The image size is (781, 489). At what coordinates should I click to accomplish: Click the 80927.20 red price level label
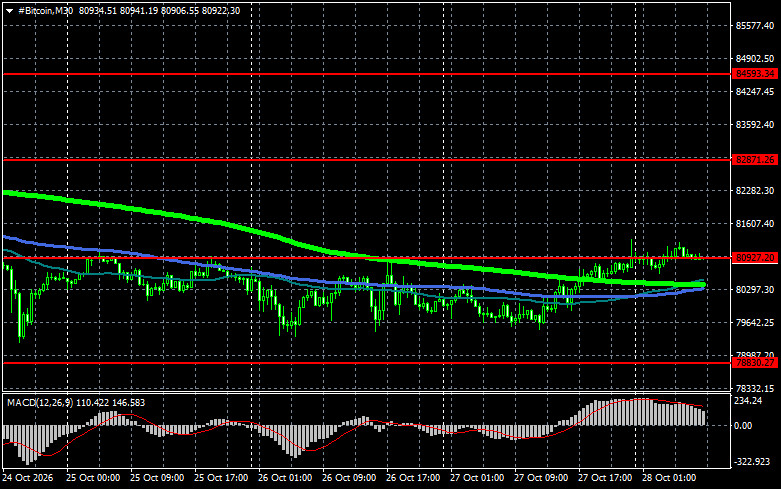[755, 257]
